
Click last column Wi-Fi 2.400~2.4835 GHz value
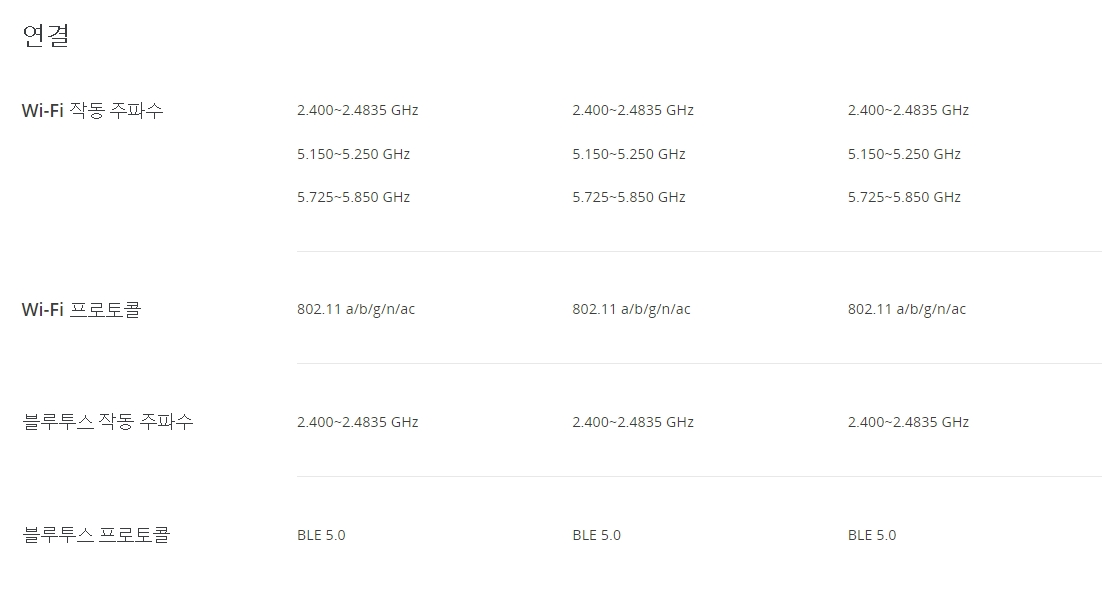tap(908, 110)
